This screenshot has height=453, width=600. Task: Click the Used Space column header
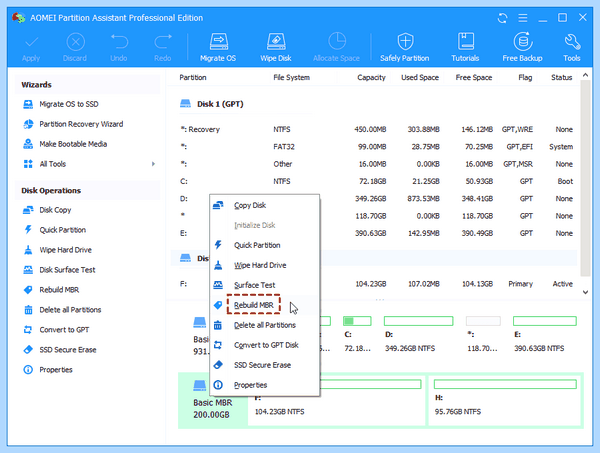(420, 77)
